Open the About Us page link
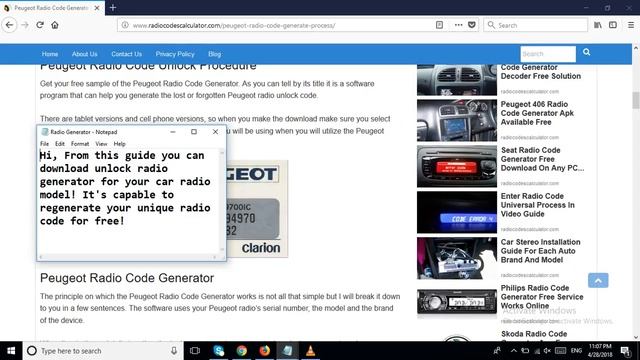Screen dimensions: 640x360 click(x=84, y=54)
